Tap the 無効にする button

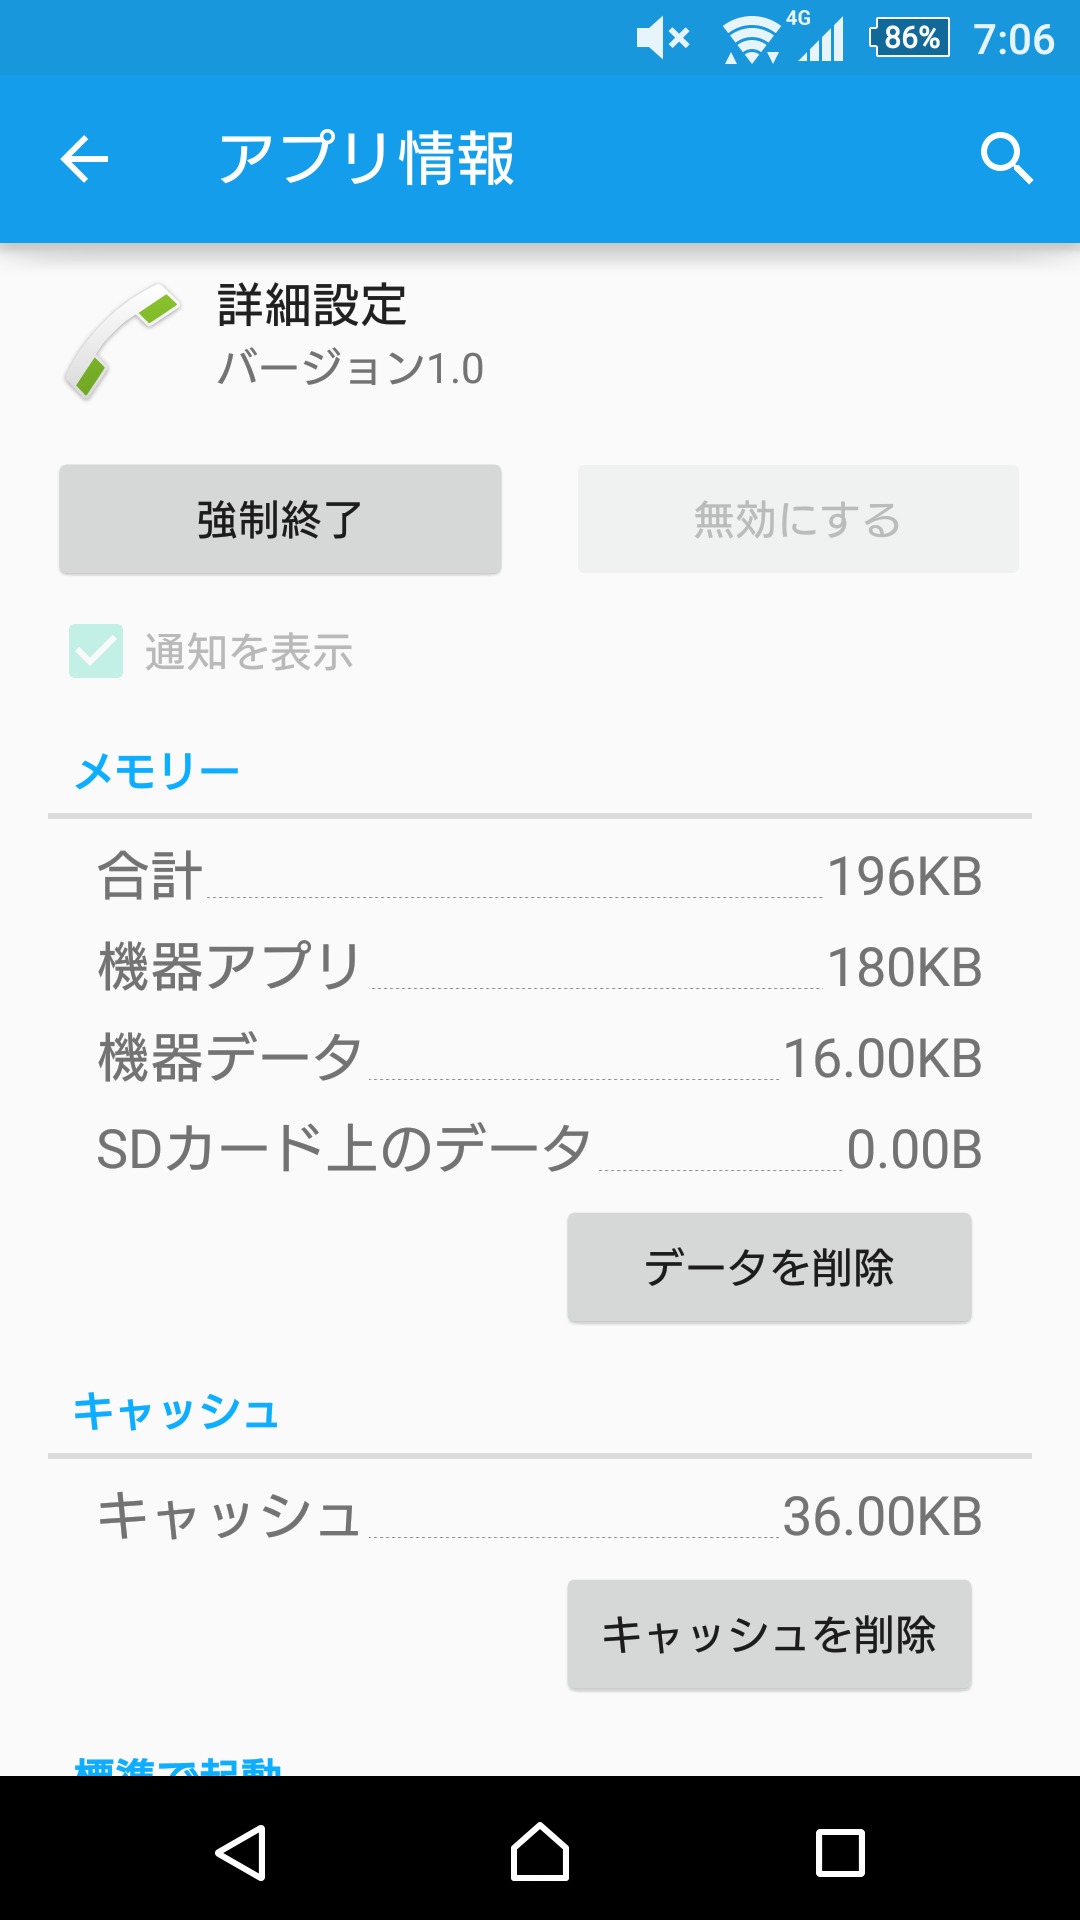pyautogui.click(x=798, y=519)
